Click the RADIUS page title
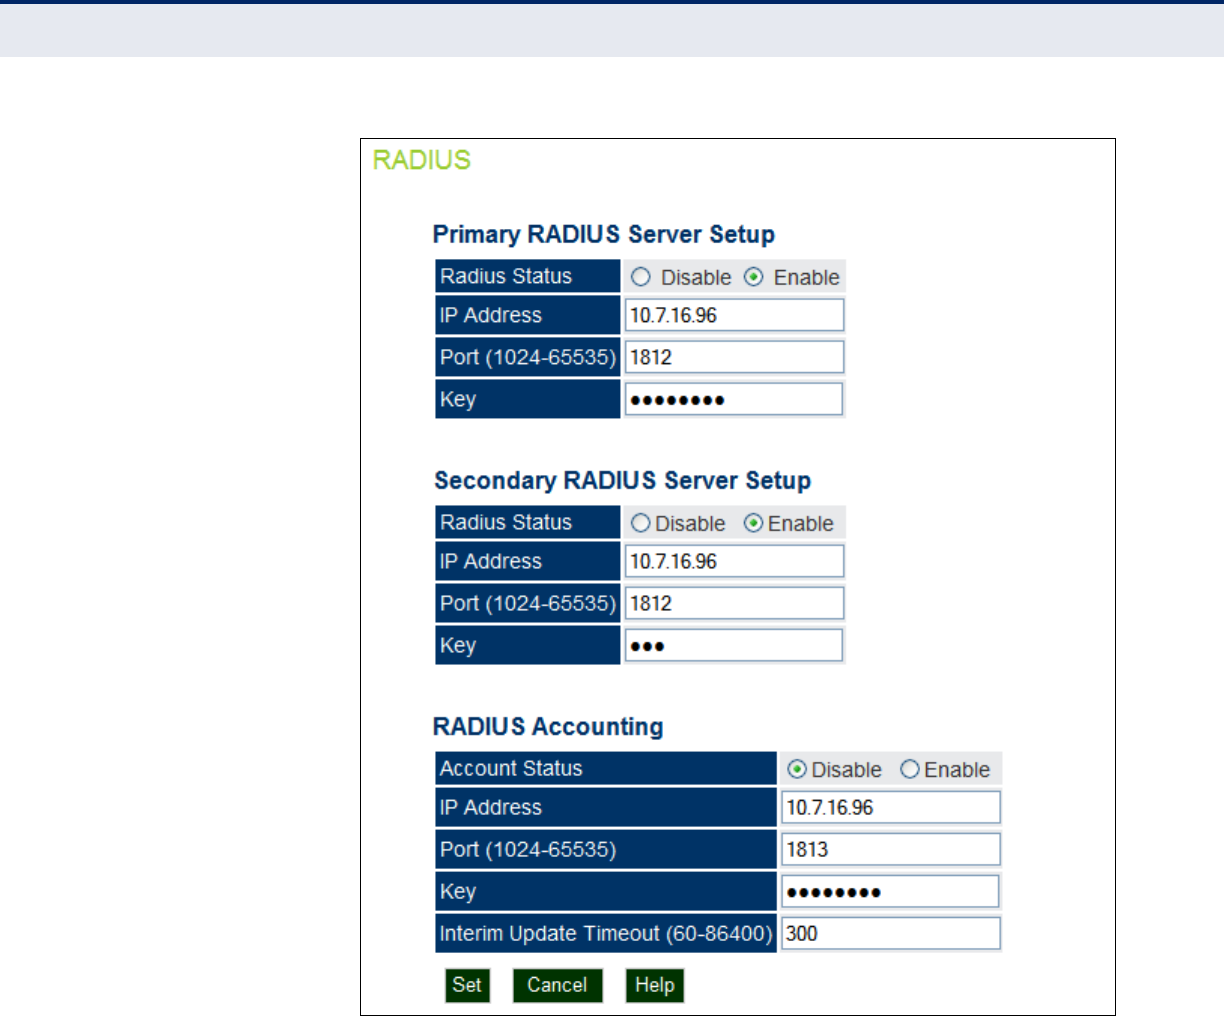Screen dimensions: 1224x1016 [421, 160]
